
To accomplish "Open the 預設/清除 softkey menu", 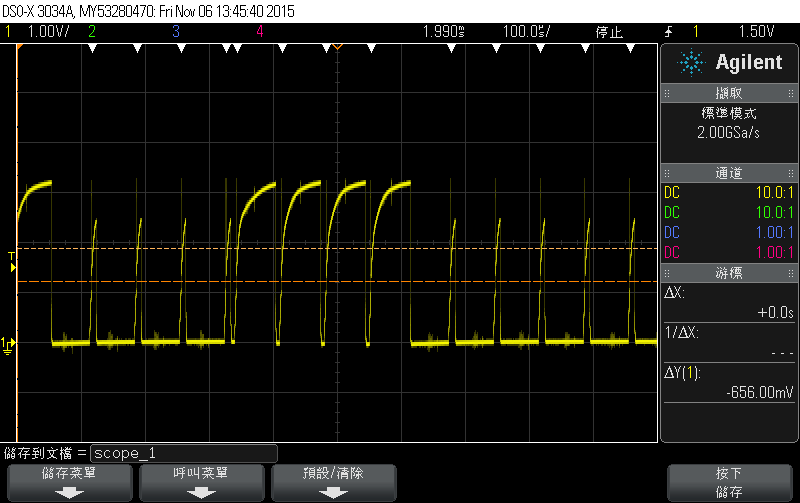I will [334, 483].
